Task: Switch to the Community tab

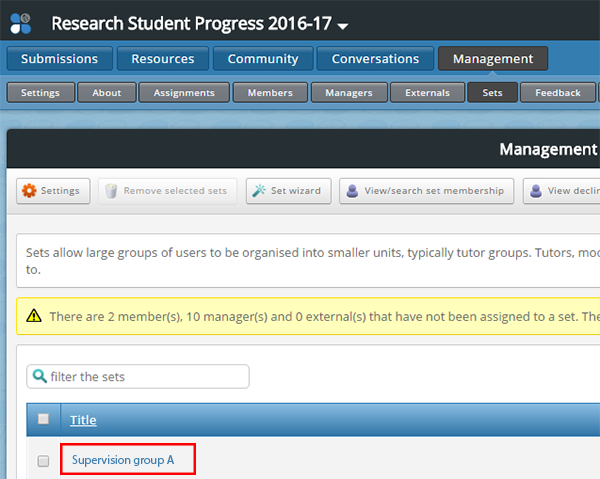Action: pos(263,59)
